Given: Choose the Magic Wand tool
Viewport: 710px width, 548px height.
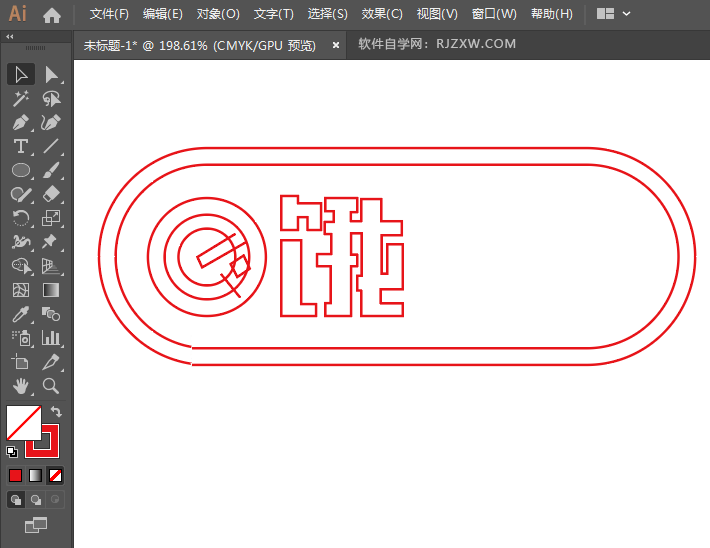Looking at the screenshot, I should [21, 99].
